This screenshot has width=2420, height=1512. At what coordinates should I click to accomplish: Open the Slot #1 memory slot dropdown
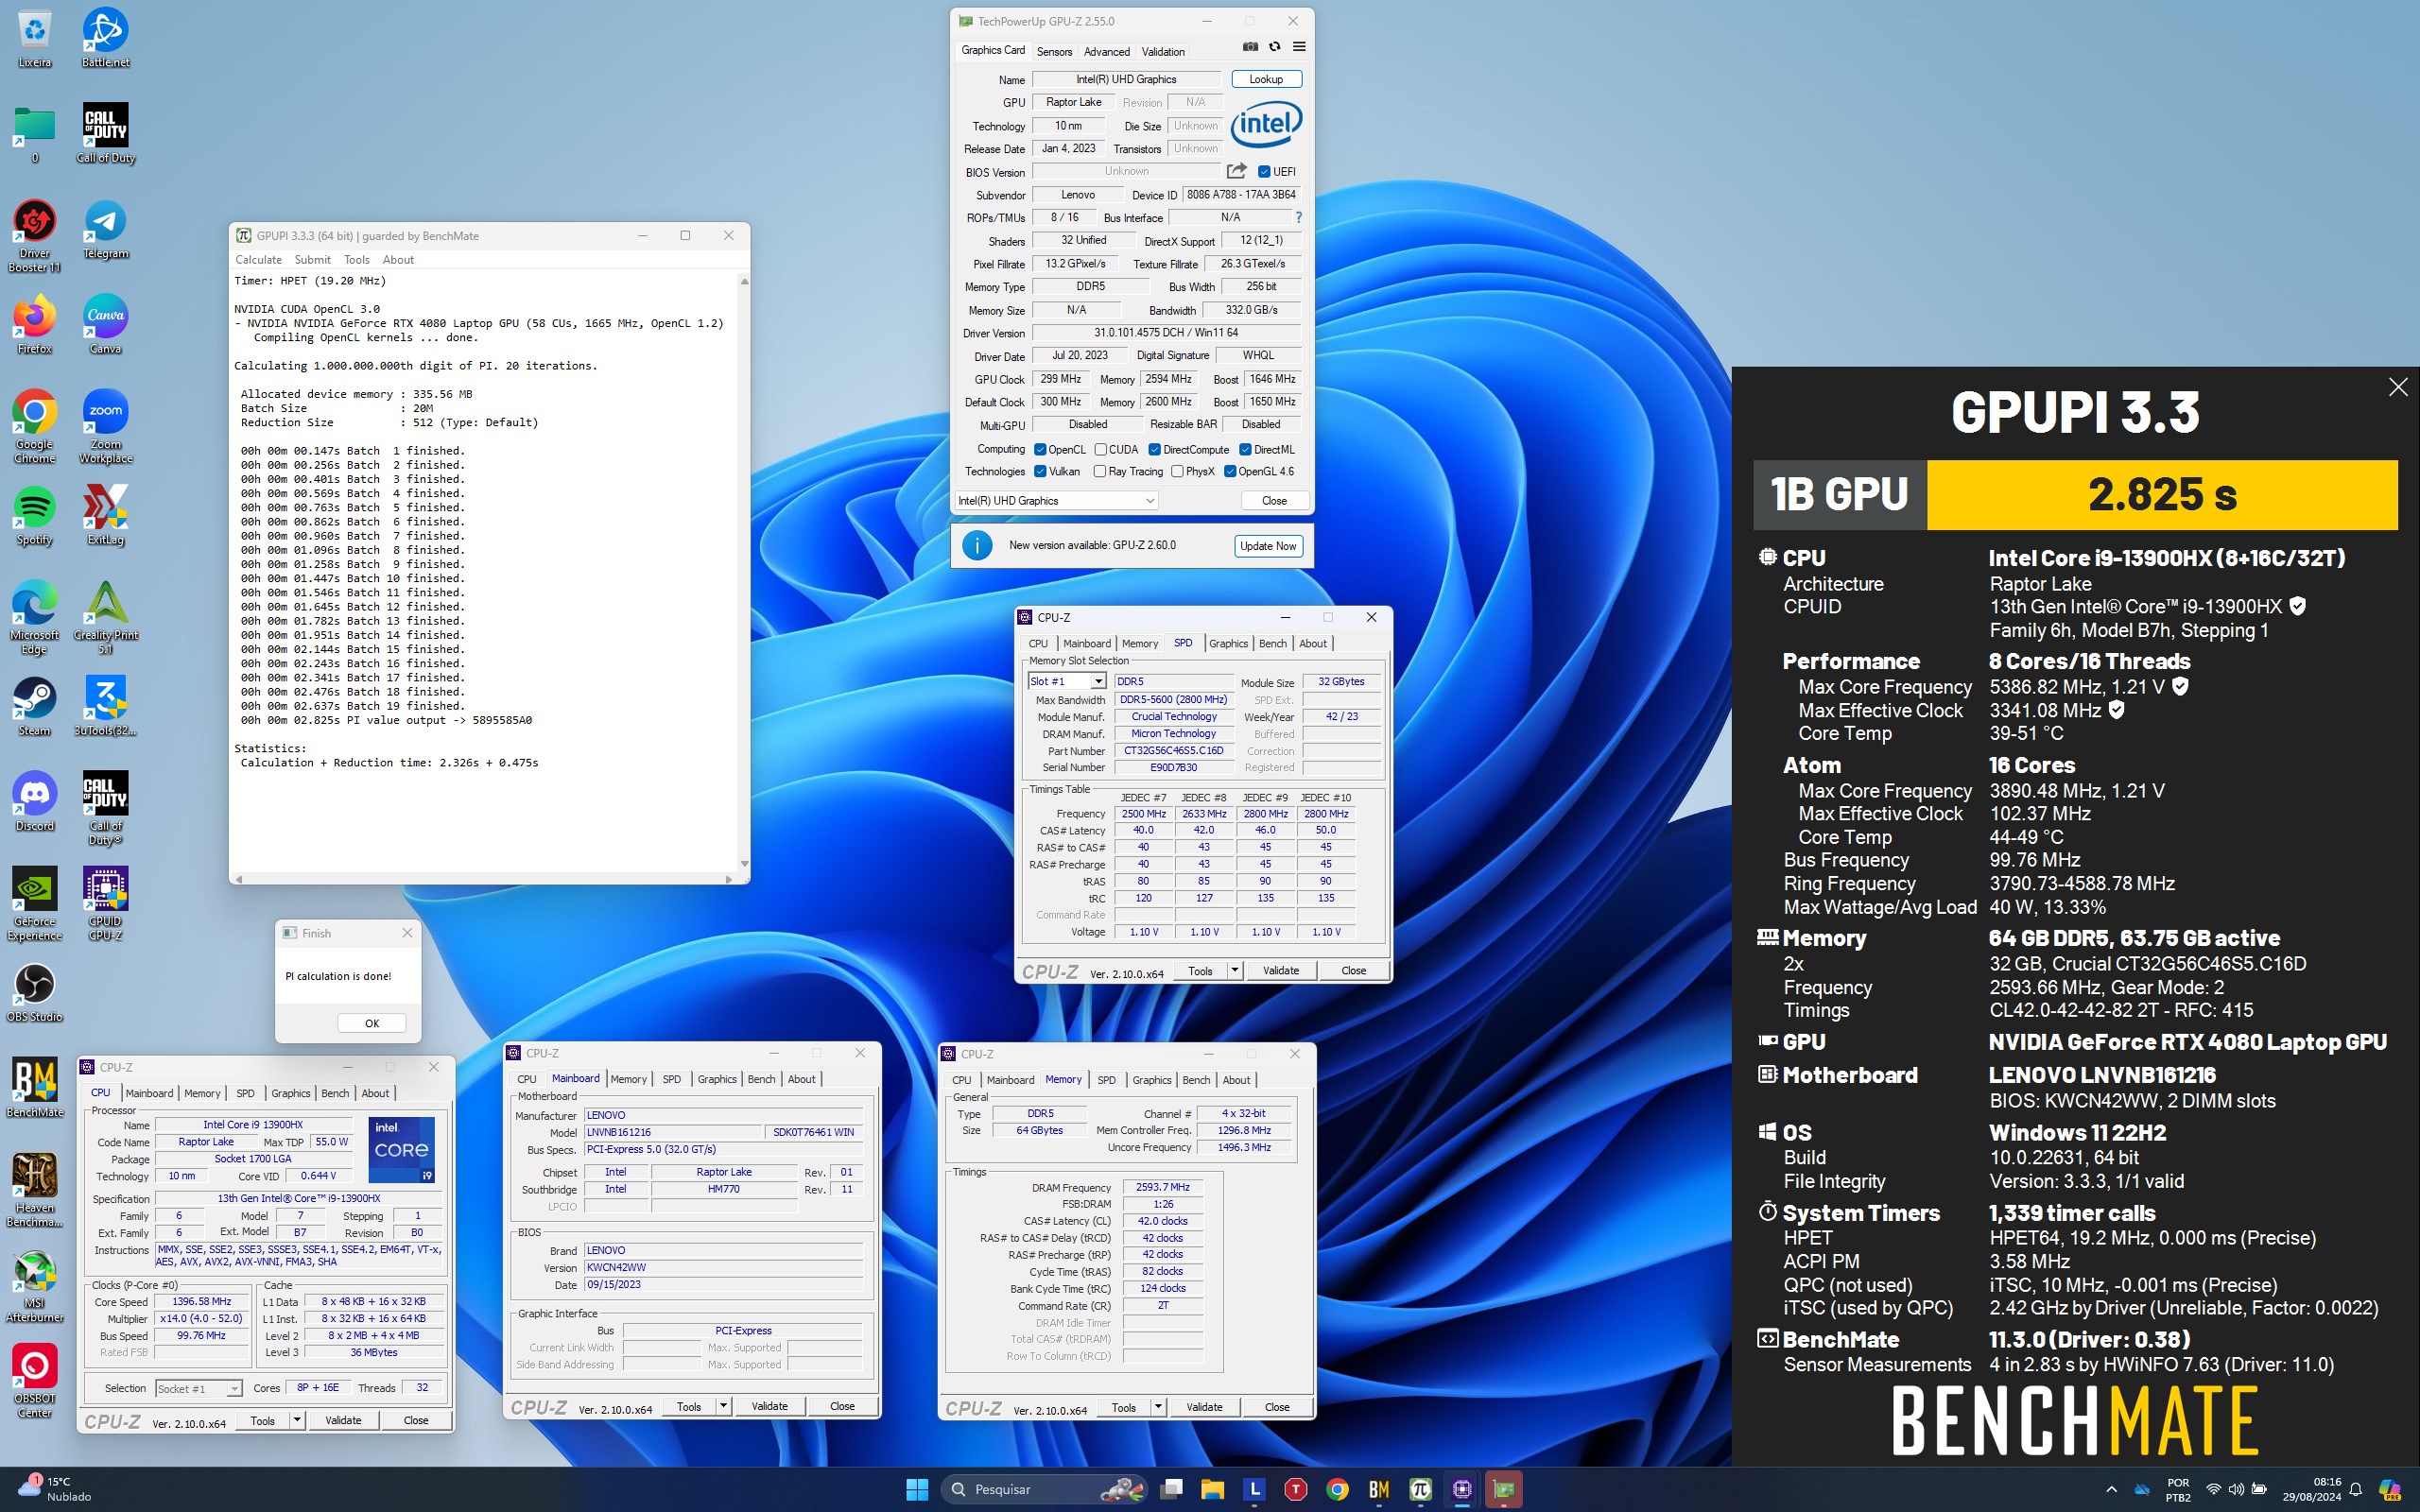pyautogui.click(x=1066, y=681)
